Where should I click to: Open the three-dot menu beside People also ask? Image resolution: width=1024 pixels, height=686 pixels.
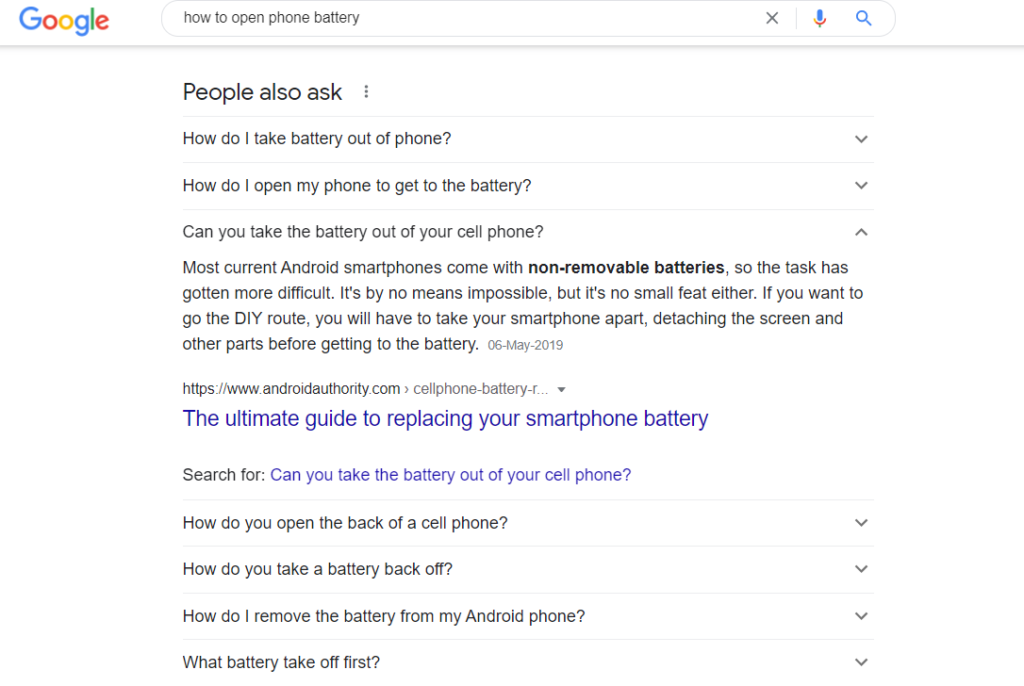(x=366, y=92)
